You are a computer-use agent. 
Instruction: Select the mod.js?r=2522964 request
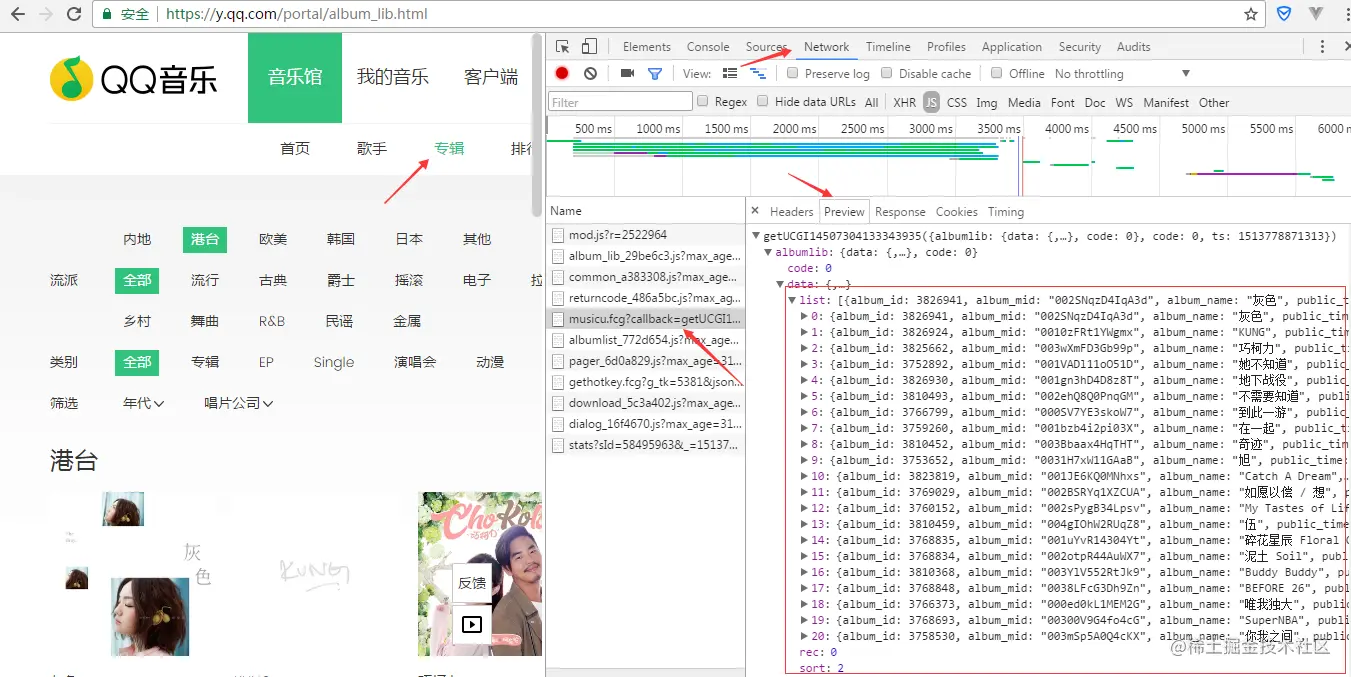(x=646, y=235)
